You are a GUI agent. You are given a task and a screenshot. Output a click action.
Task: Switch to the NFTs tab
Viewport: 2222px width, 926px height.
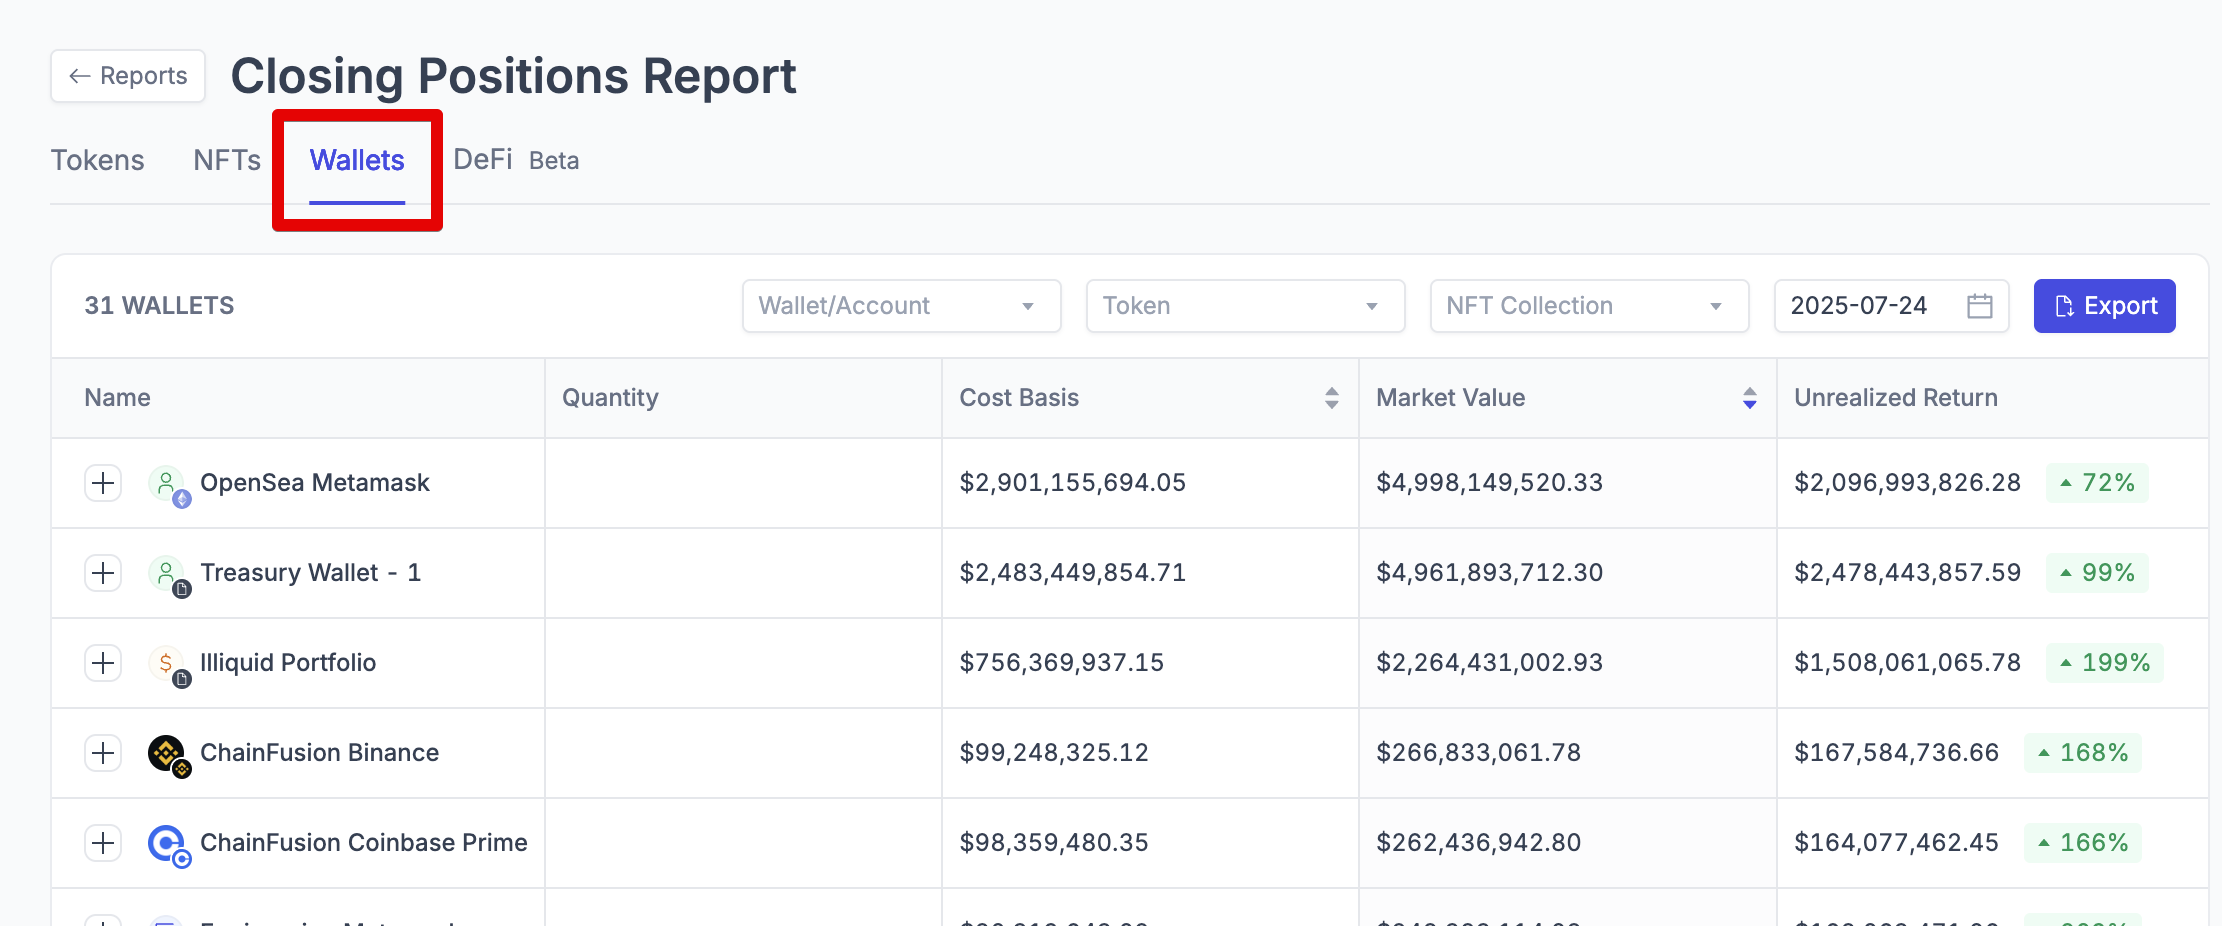(227, 161)
